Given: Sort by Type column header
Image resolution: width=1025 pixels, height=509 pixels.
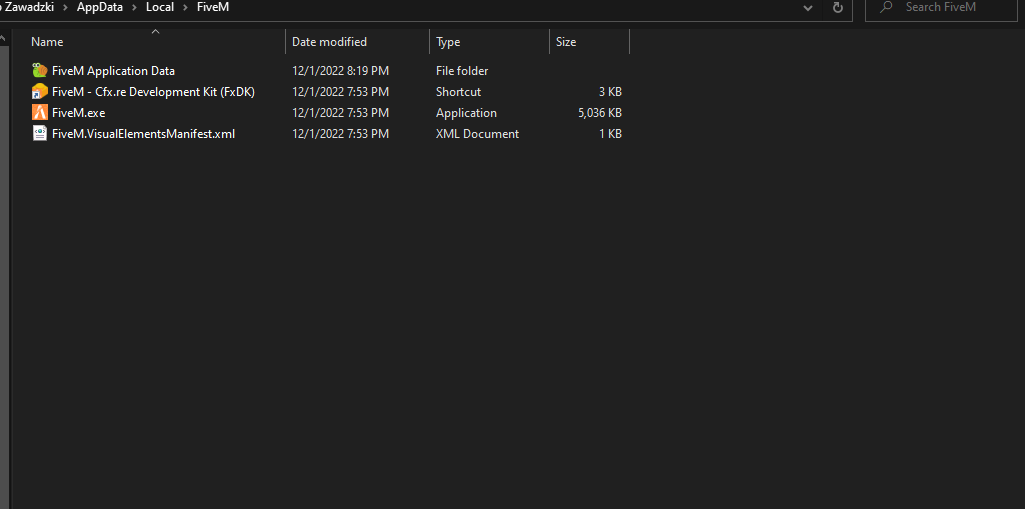Looking at the screenshot, I should (448, 42).
